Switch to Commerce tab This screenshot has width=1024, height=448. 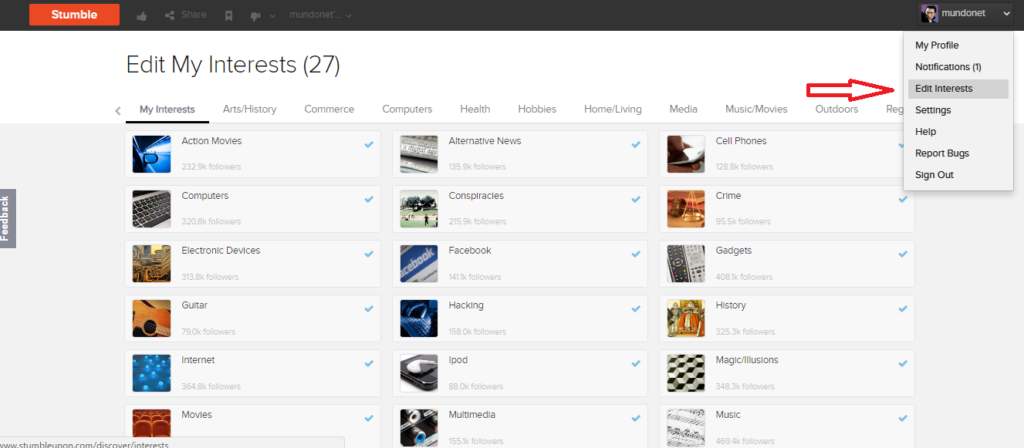329,110
